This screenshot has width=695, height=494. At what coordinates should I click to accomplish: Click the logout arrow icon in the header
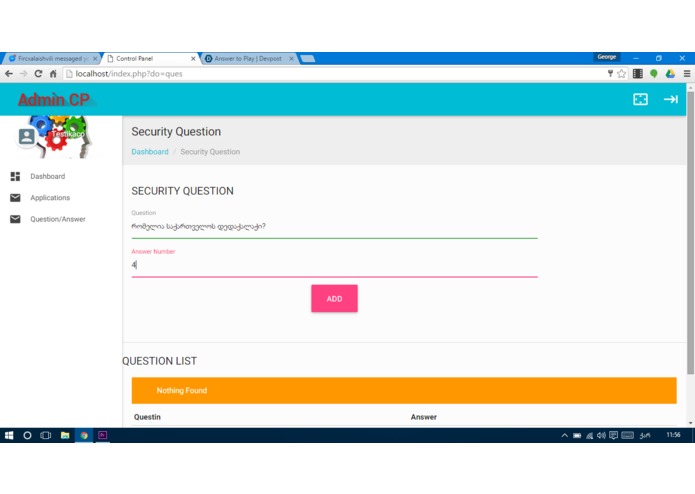[x=671, y=99]
